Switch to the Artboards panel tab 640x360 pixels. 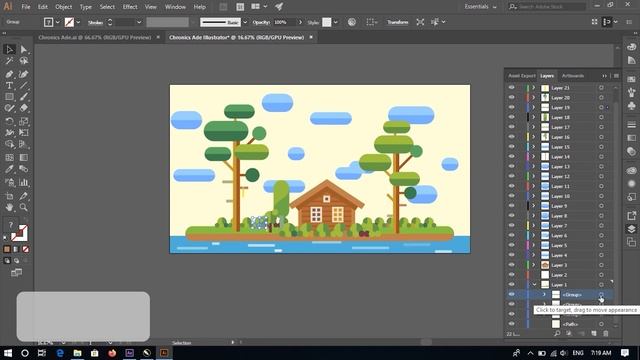coord(573,76)
